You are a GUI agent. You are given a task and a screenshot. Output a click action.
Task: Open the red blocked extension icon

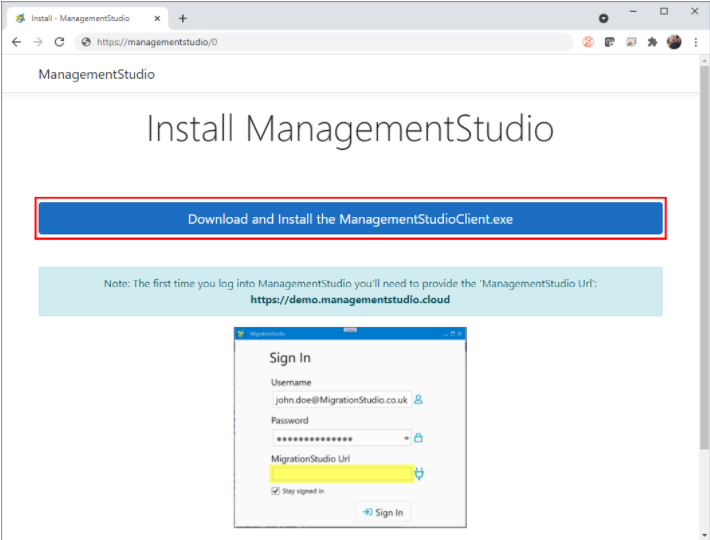(x=588, y=42)
